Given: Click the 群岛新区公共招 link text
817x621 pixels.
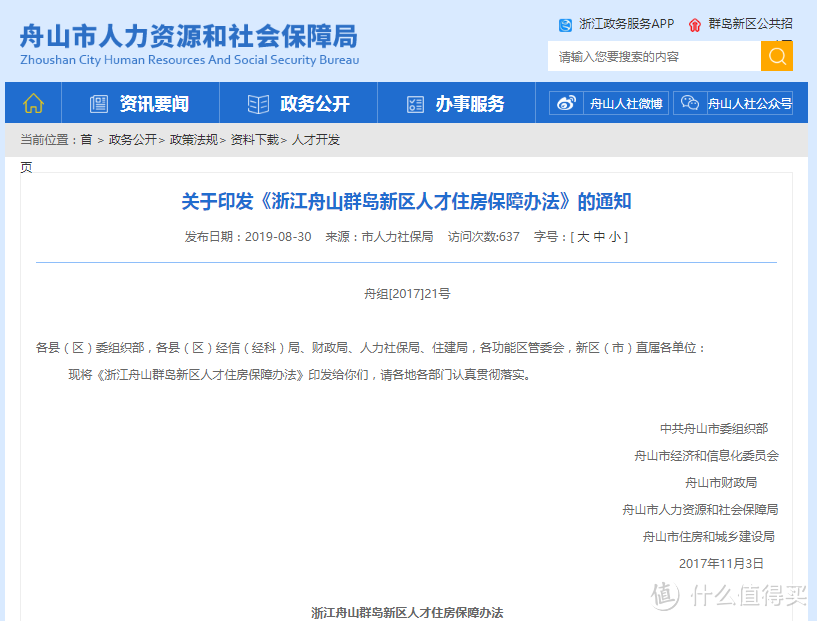Looking at the screenshot, I should tap(750, 24).
